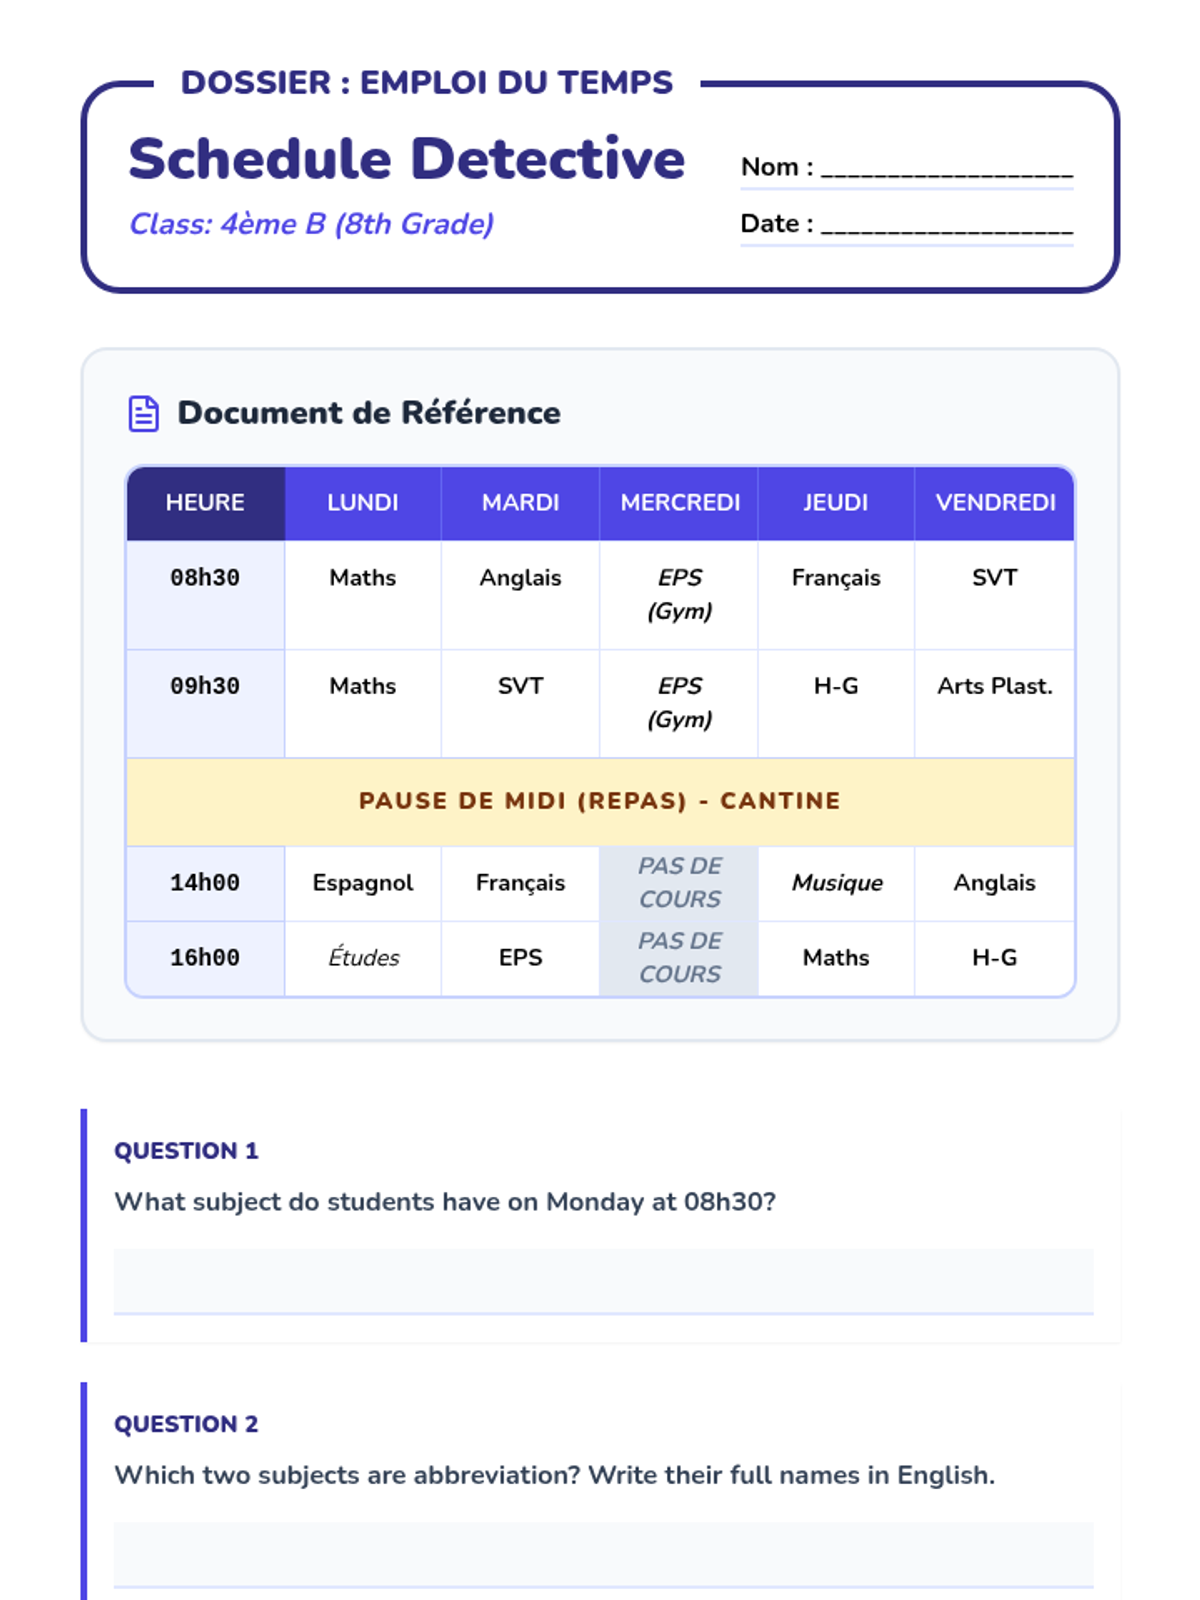Click the Schedule Detective title
The width and height of the screenshot is (1200, 1600).
pyautogui.click(x=406, y=160)
